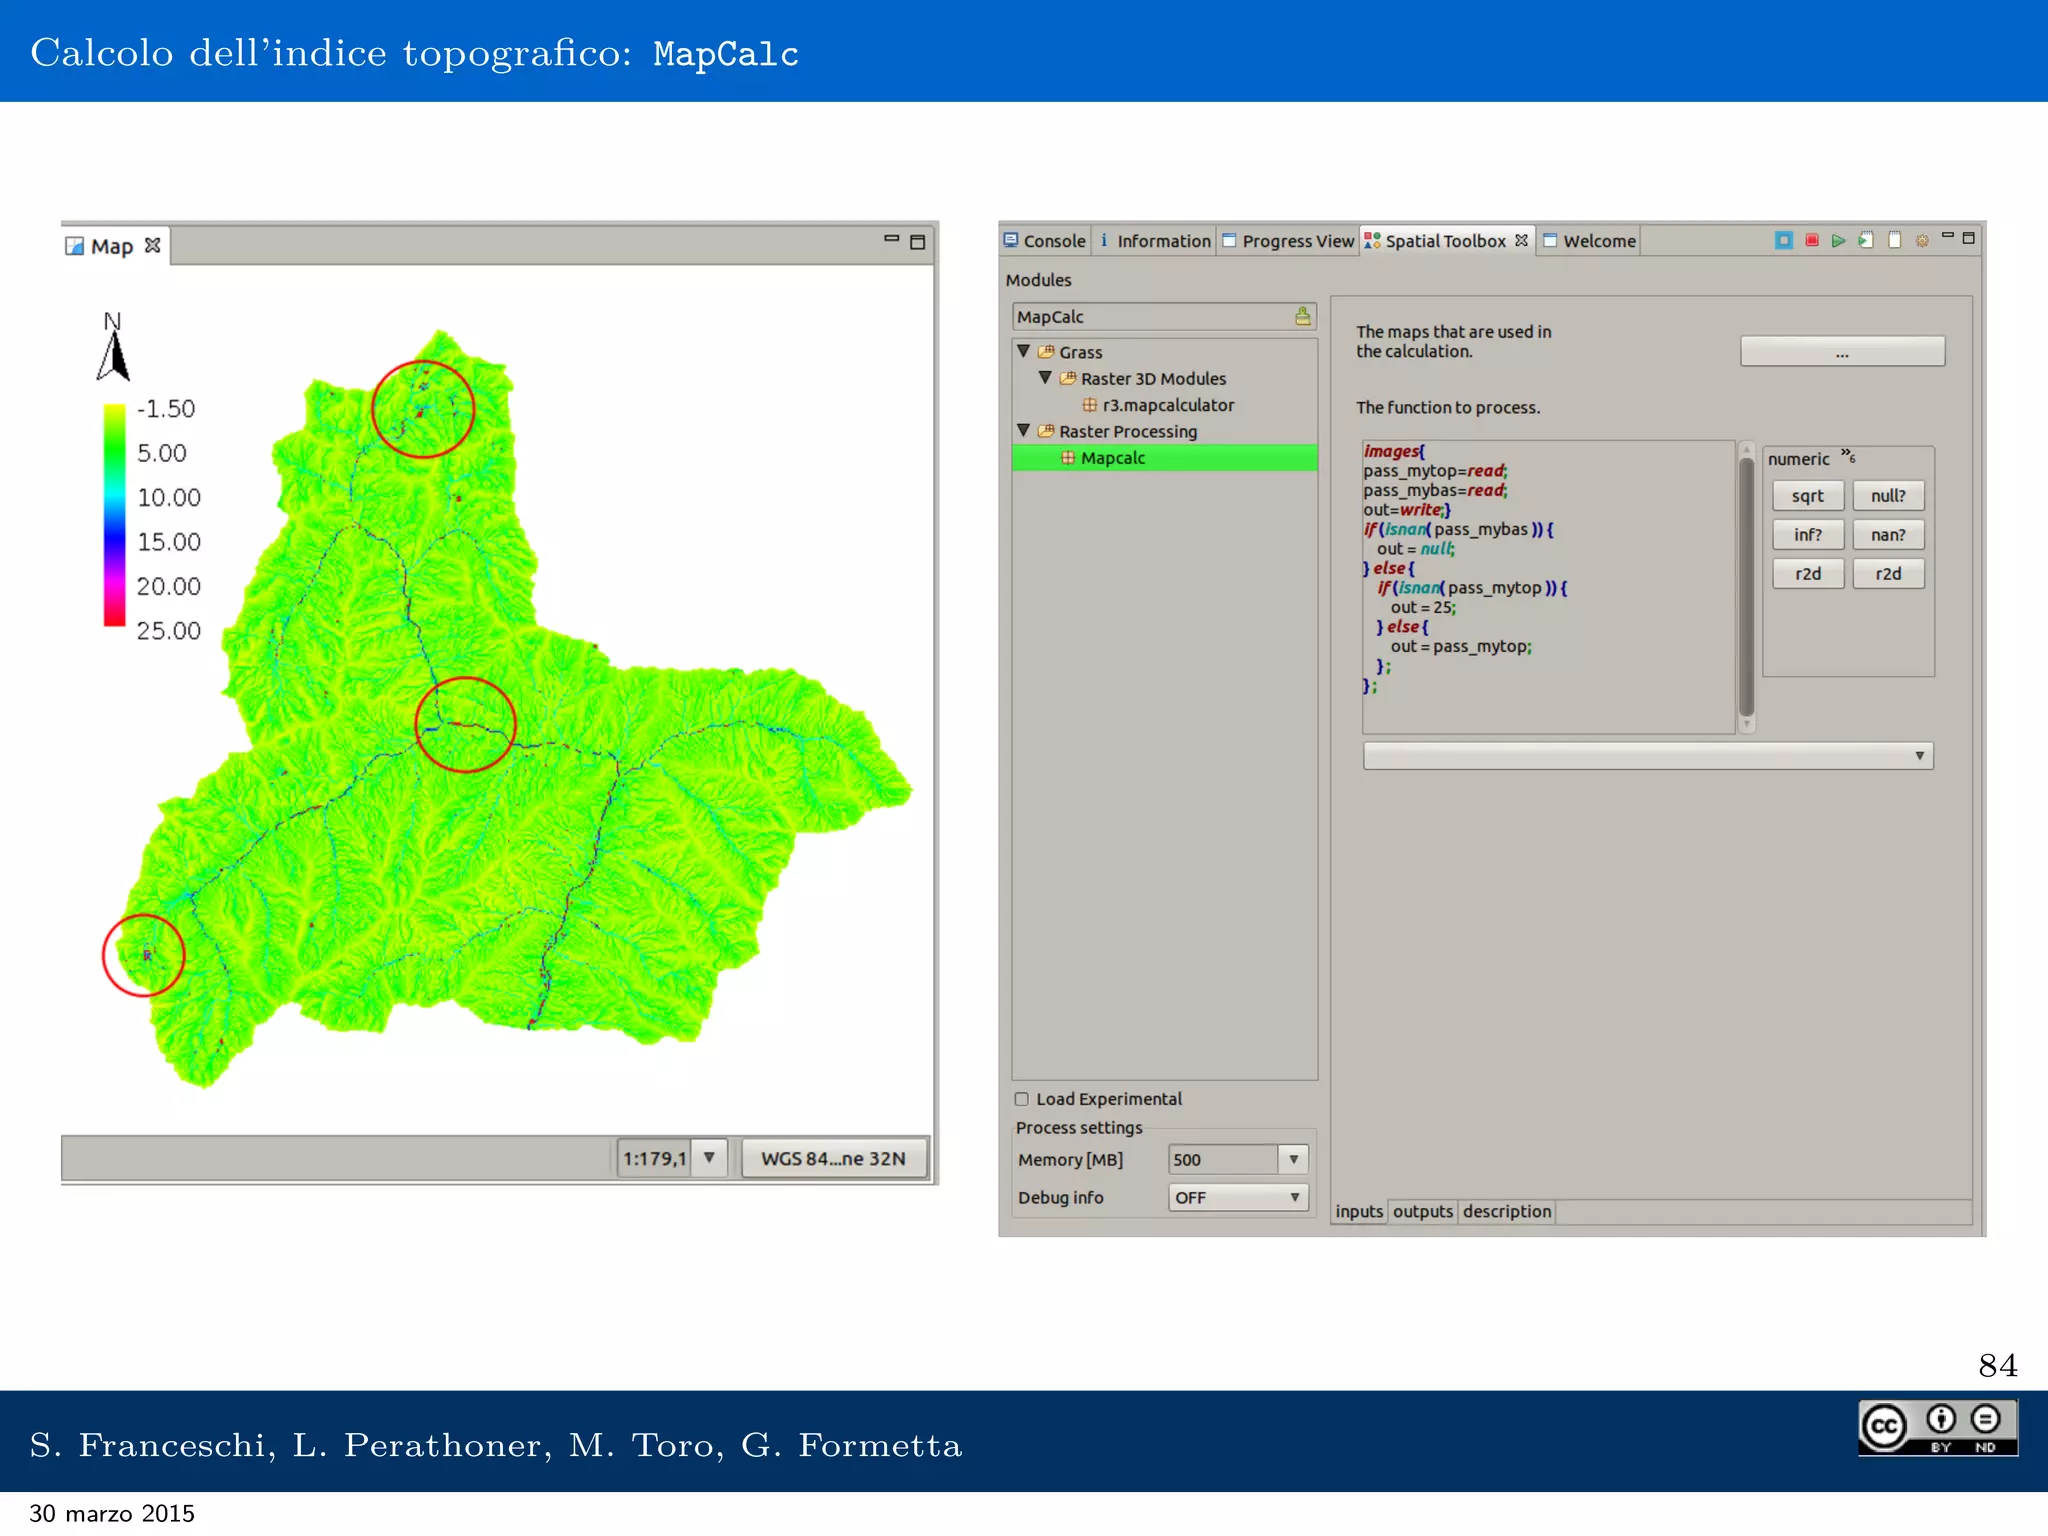The image size is (2048, 1536).
Task: Click the play-on-page script icon in toolbar
Action: [1866, 240]
